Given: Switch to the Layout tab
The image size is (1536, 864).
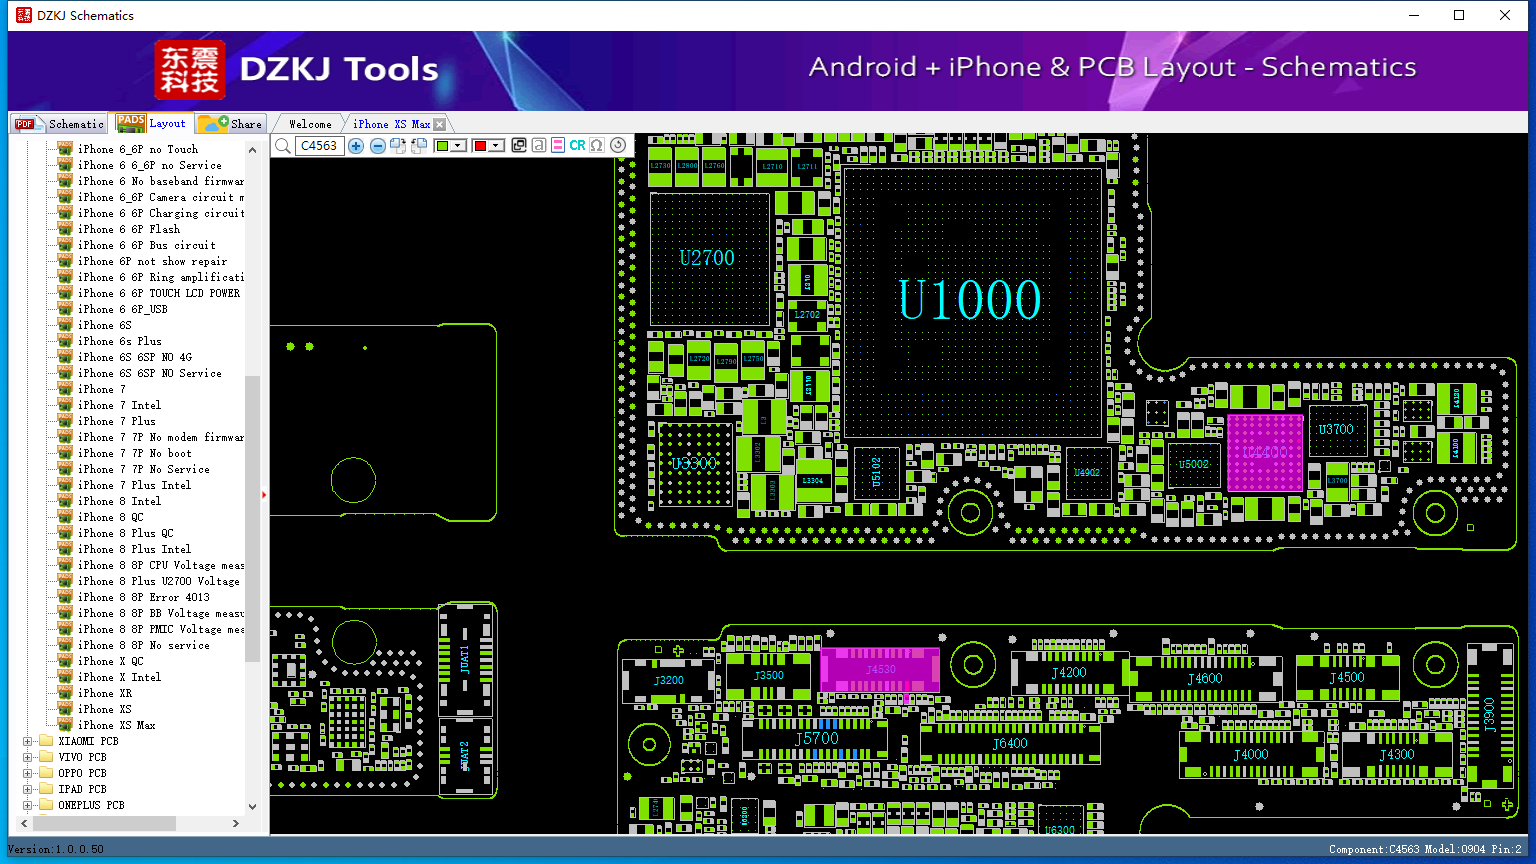Looking at the screenshot, I should pos(151,123).
